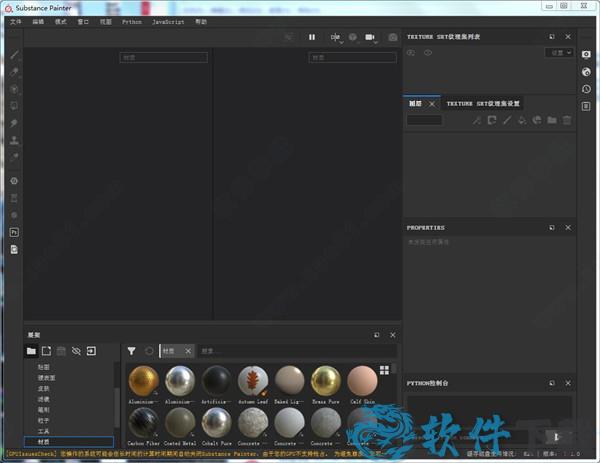Image resolution: width=600 pixels, height=463 pixels.
Task: Open the Texture Set list settings dropdown
Action: pyautogui.click(x=559, y=52)
